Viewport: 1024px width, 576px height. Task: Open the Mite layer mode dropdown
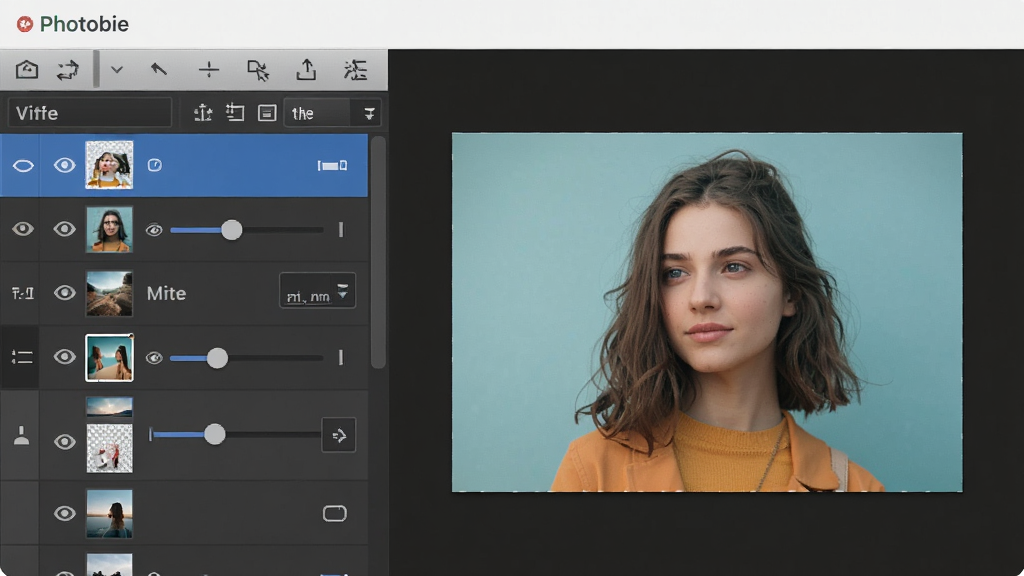coord(317,291)
